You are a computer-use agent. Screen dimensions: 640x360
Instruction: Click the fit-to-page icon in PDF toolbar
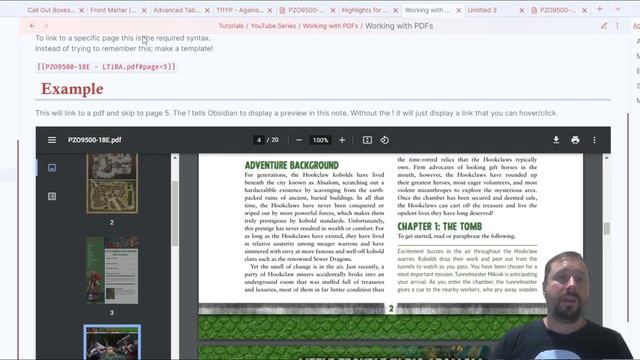point(367,140)
